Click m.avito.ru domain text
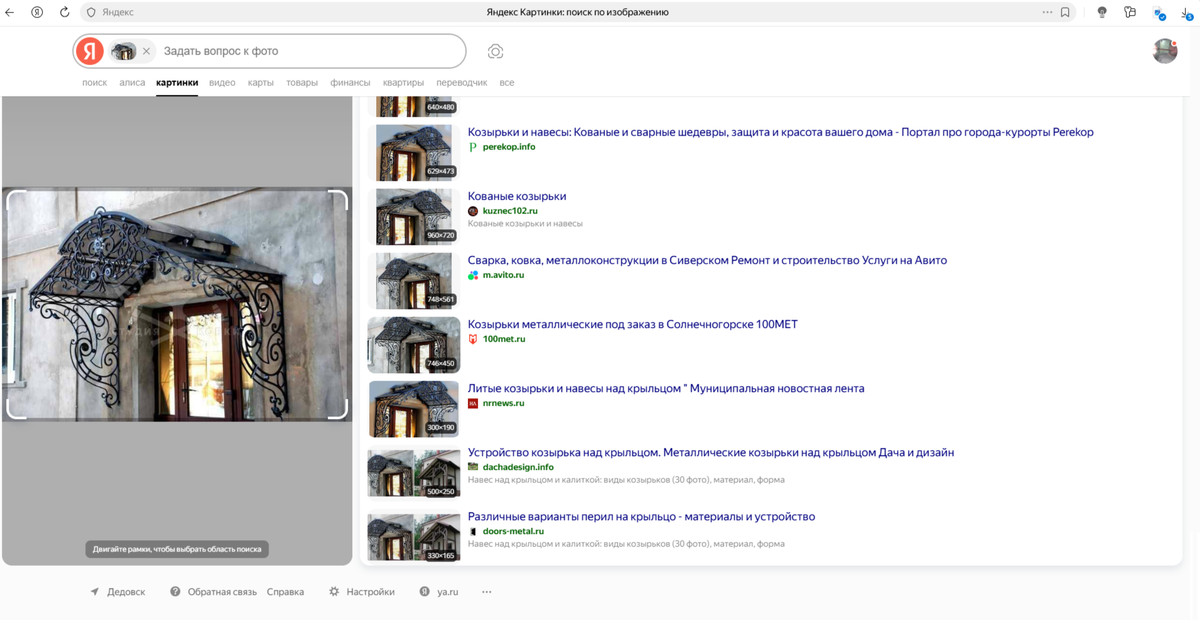1200x620 pixels. click(x=503, y=275)
